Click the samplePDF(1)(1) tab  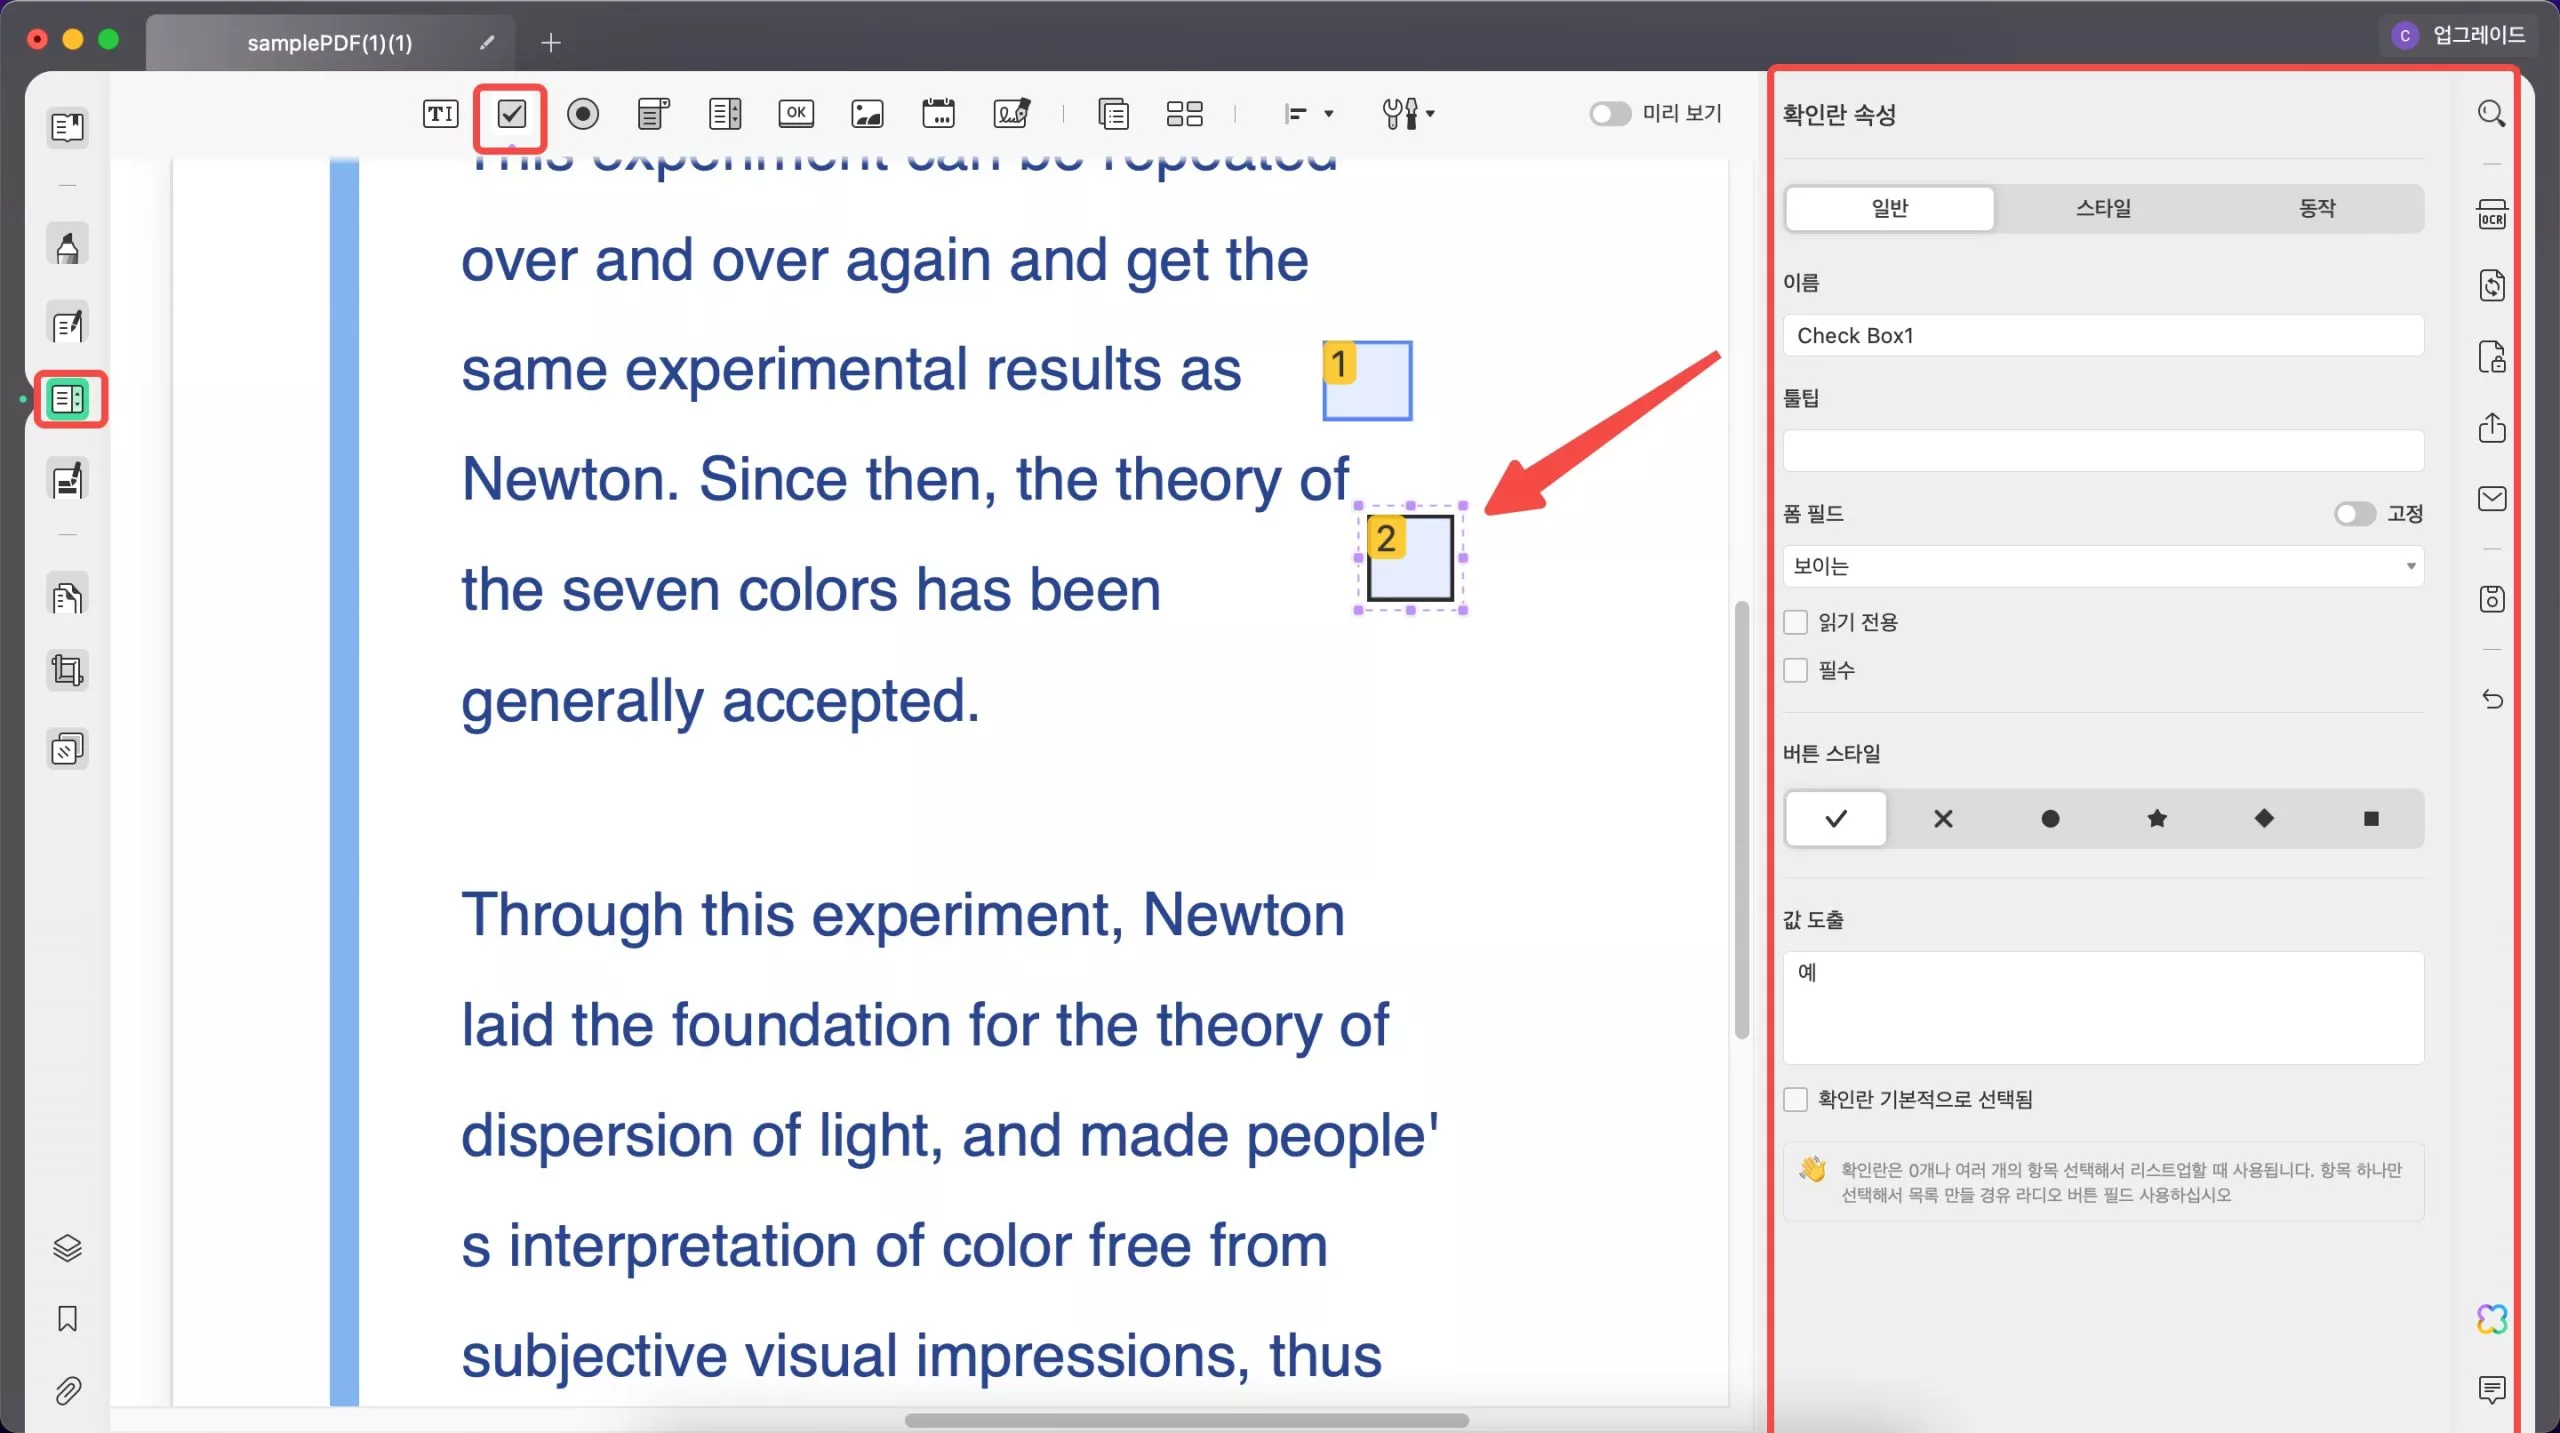coord(330,43)
